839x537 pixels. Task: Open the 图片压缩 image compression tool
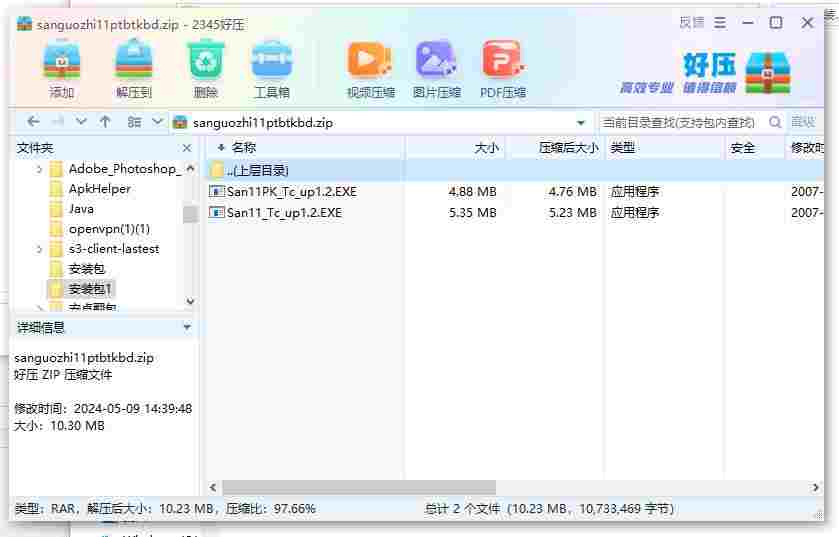[x=436, y=70]
